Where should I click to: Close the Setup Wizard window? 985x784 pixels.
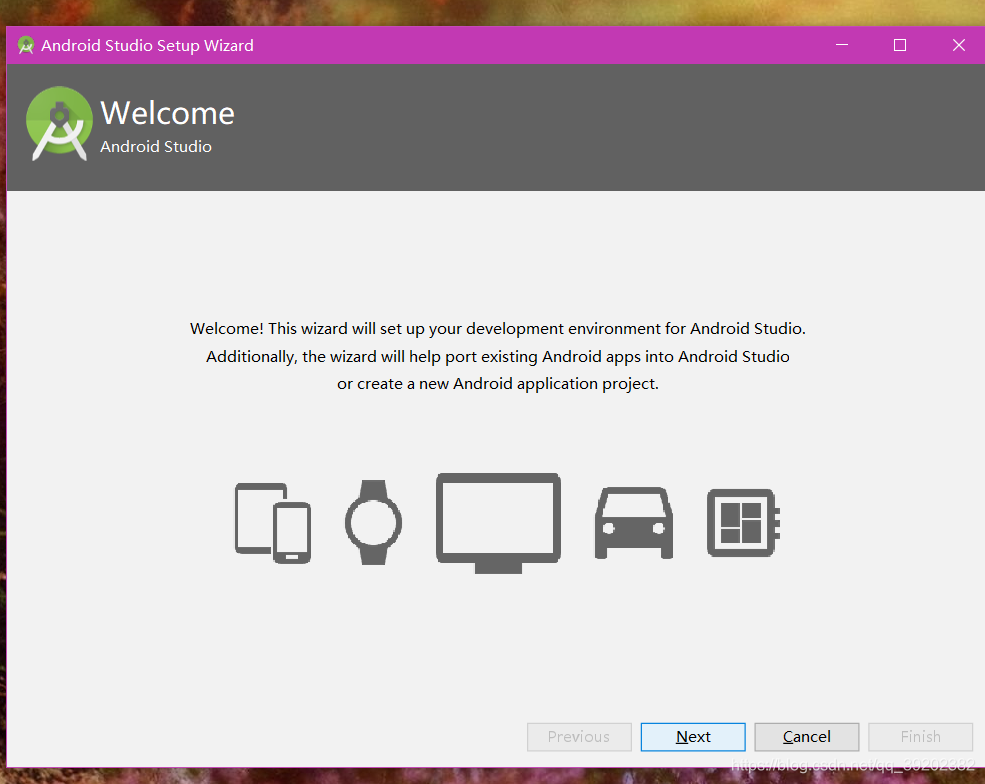(959, 45)
